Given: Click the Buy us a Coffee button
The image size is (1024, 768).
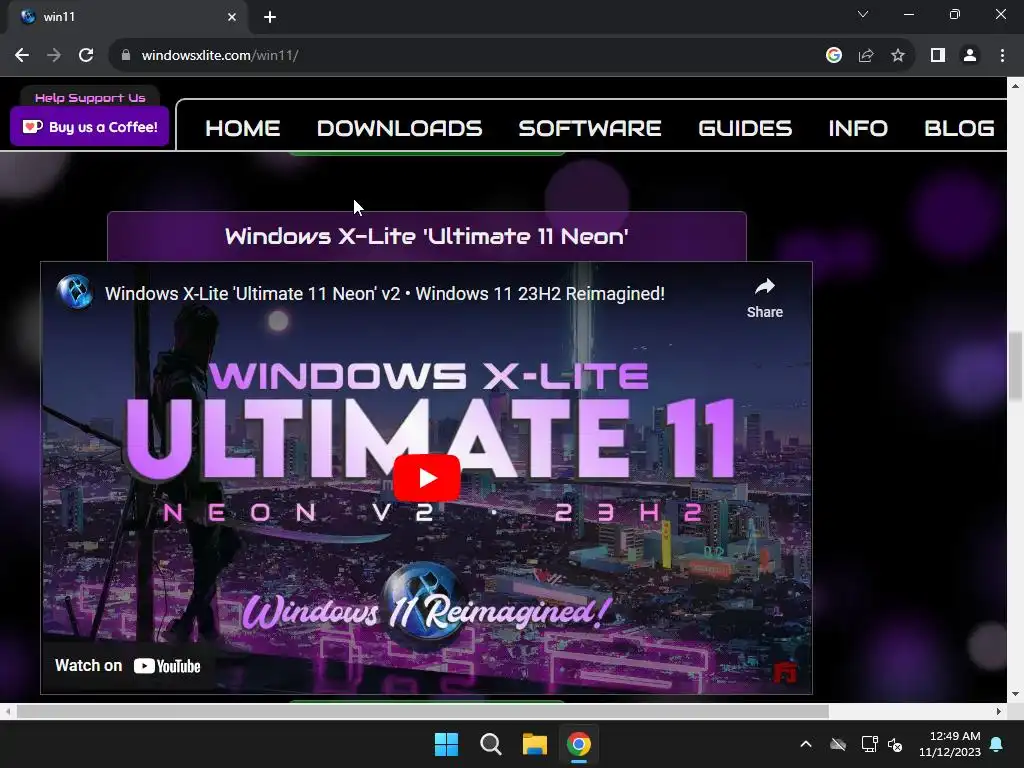Looking at the screenshot, I should click(89, 127).
